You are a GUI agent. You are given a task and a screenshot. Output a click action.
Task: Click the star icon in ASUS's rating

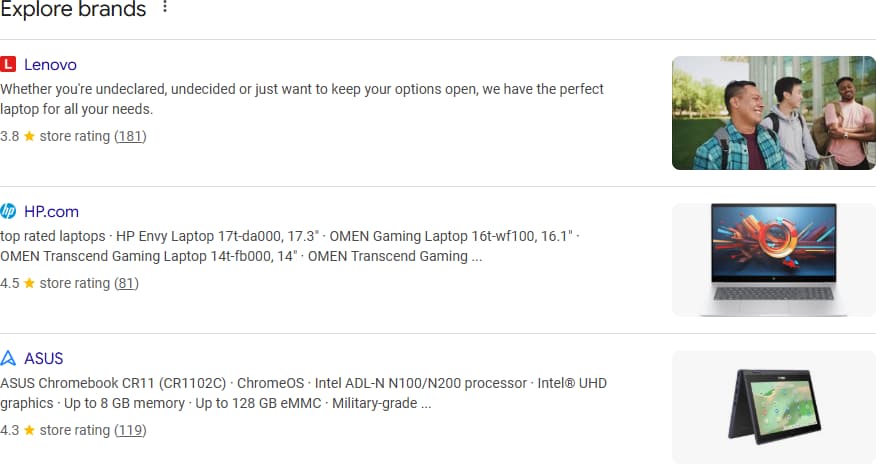(x=29, y=430)
